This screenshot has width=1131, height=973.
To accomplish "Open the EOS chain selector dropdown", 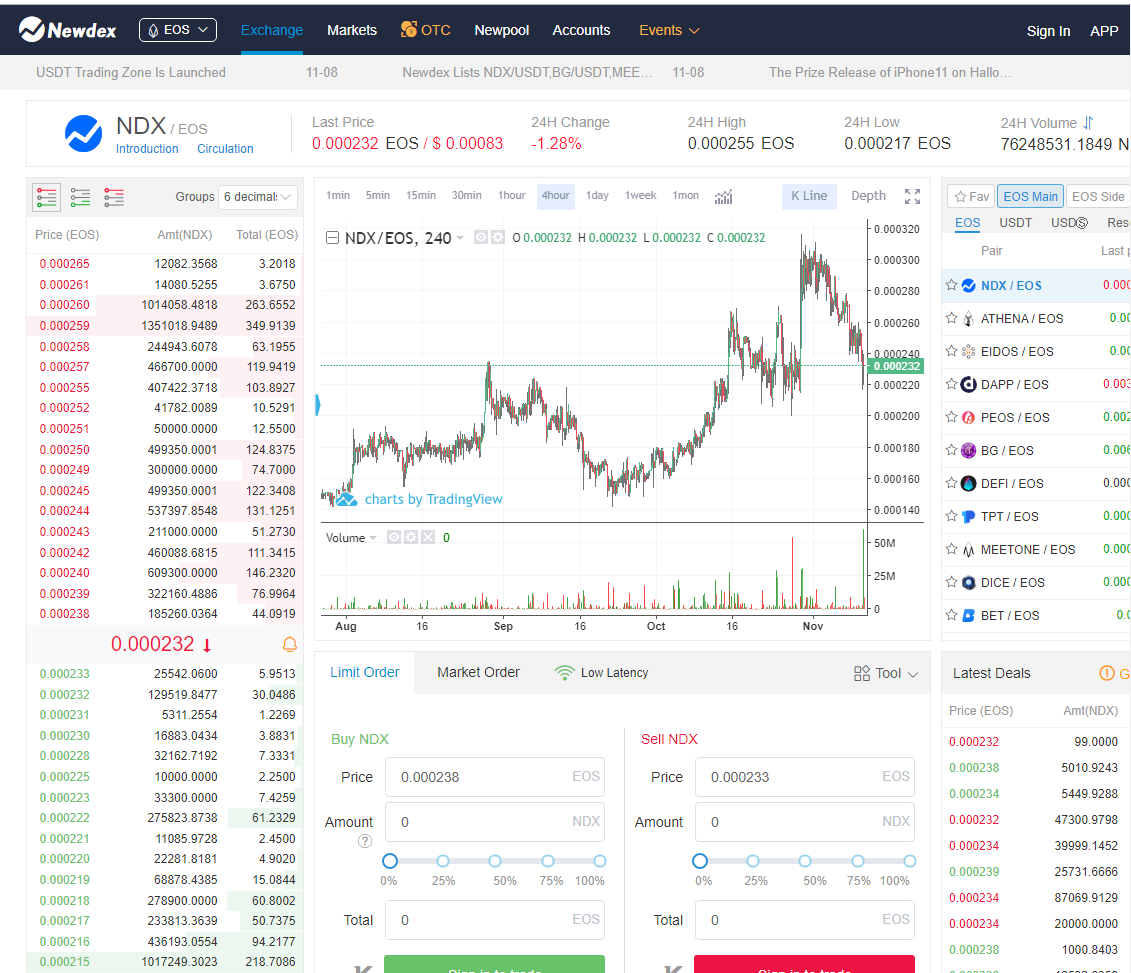I will tap(177, 30).
